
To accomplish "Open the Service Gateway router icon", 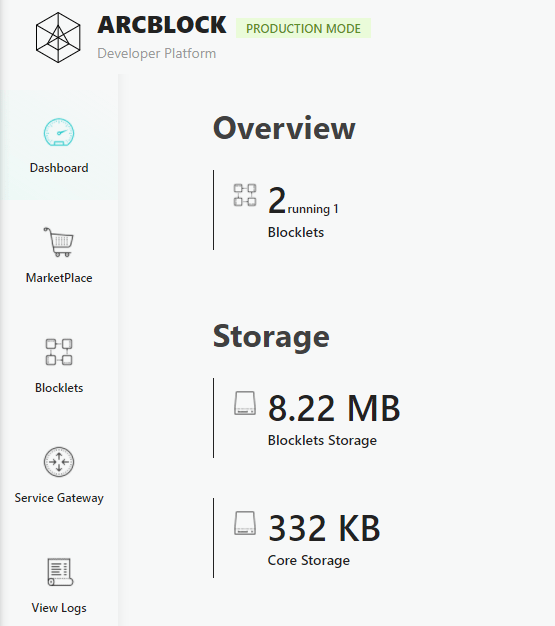I will [x=59, y=462].
